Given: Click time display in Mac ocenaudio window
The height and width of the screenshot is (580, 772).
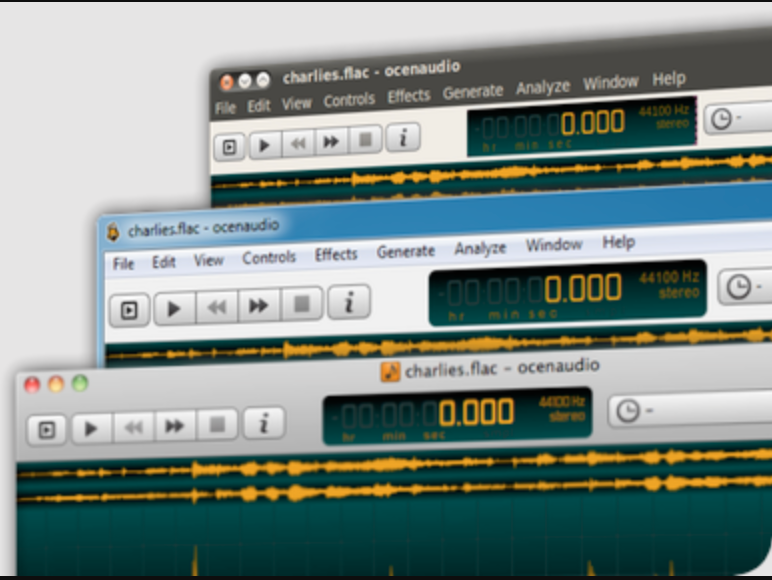Looking at the screenshot, I should point(457,416).
